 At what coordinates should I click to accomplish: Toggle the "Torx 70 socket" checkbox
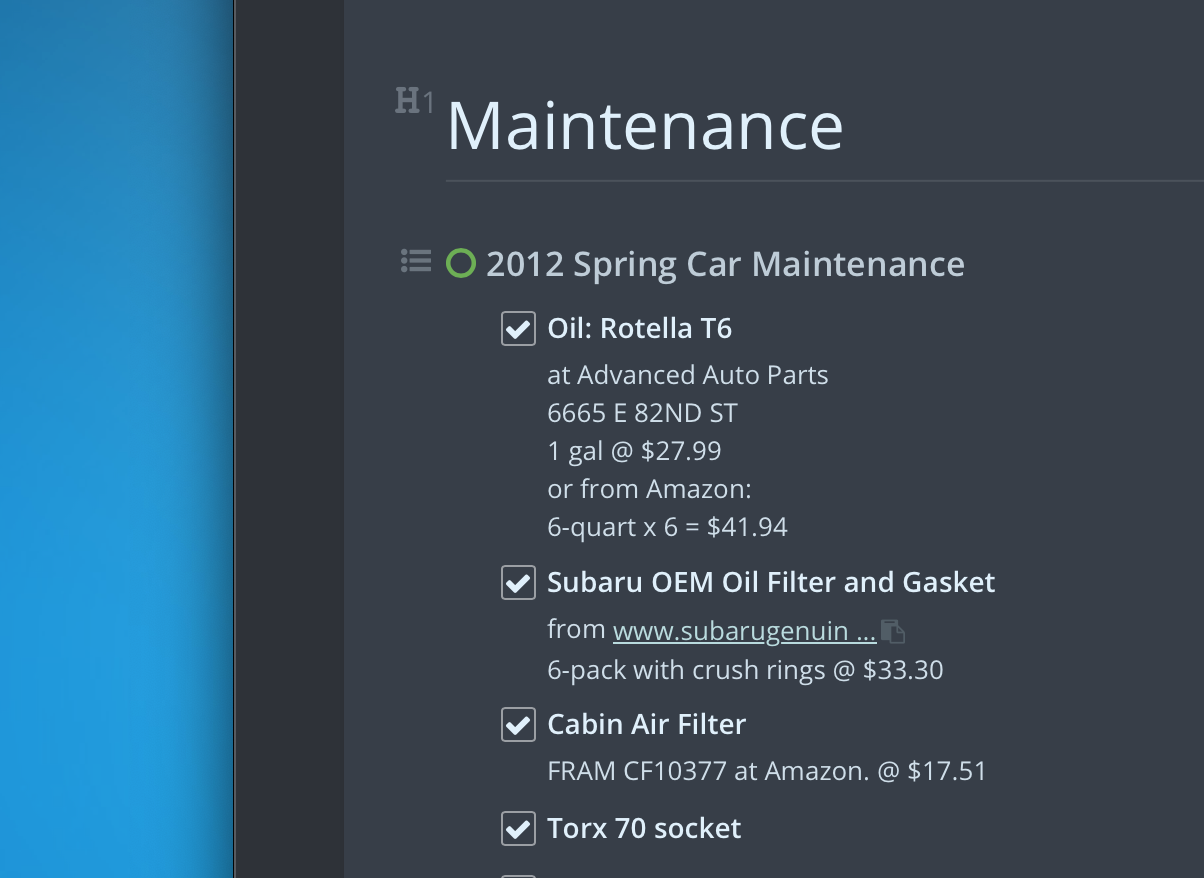click(518, 828)
